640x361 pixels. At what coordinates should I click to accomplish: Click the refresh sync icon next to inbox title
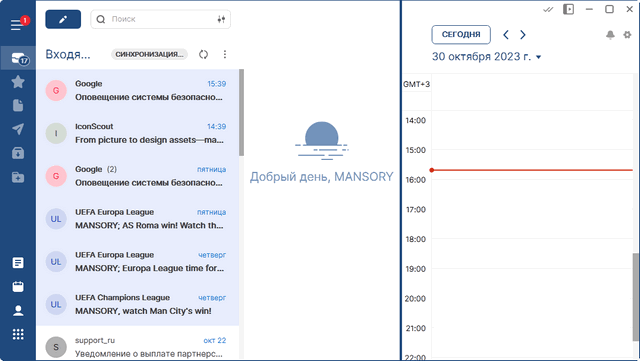pyautogui.click(x=203, y=54)
